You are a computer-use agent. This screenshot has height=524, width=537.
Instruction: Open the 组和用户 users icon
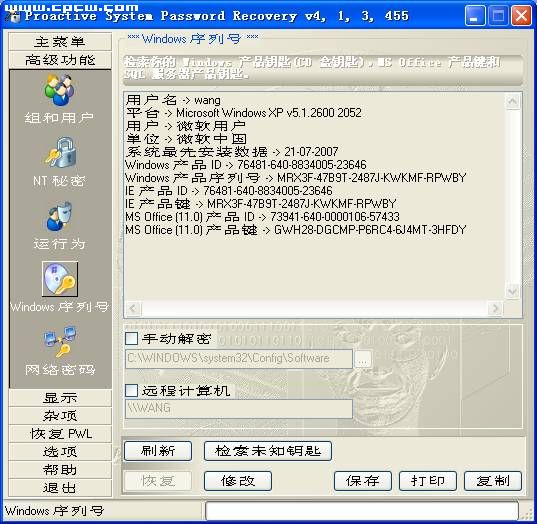(x=59, y=90)
